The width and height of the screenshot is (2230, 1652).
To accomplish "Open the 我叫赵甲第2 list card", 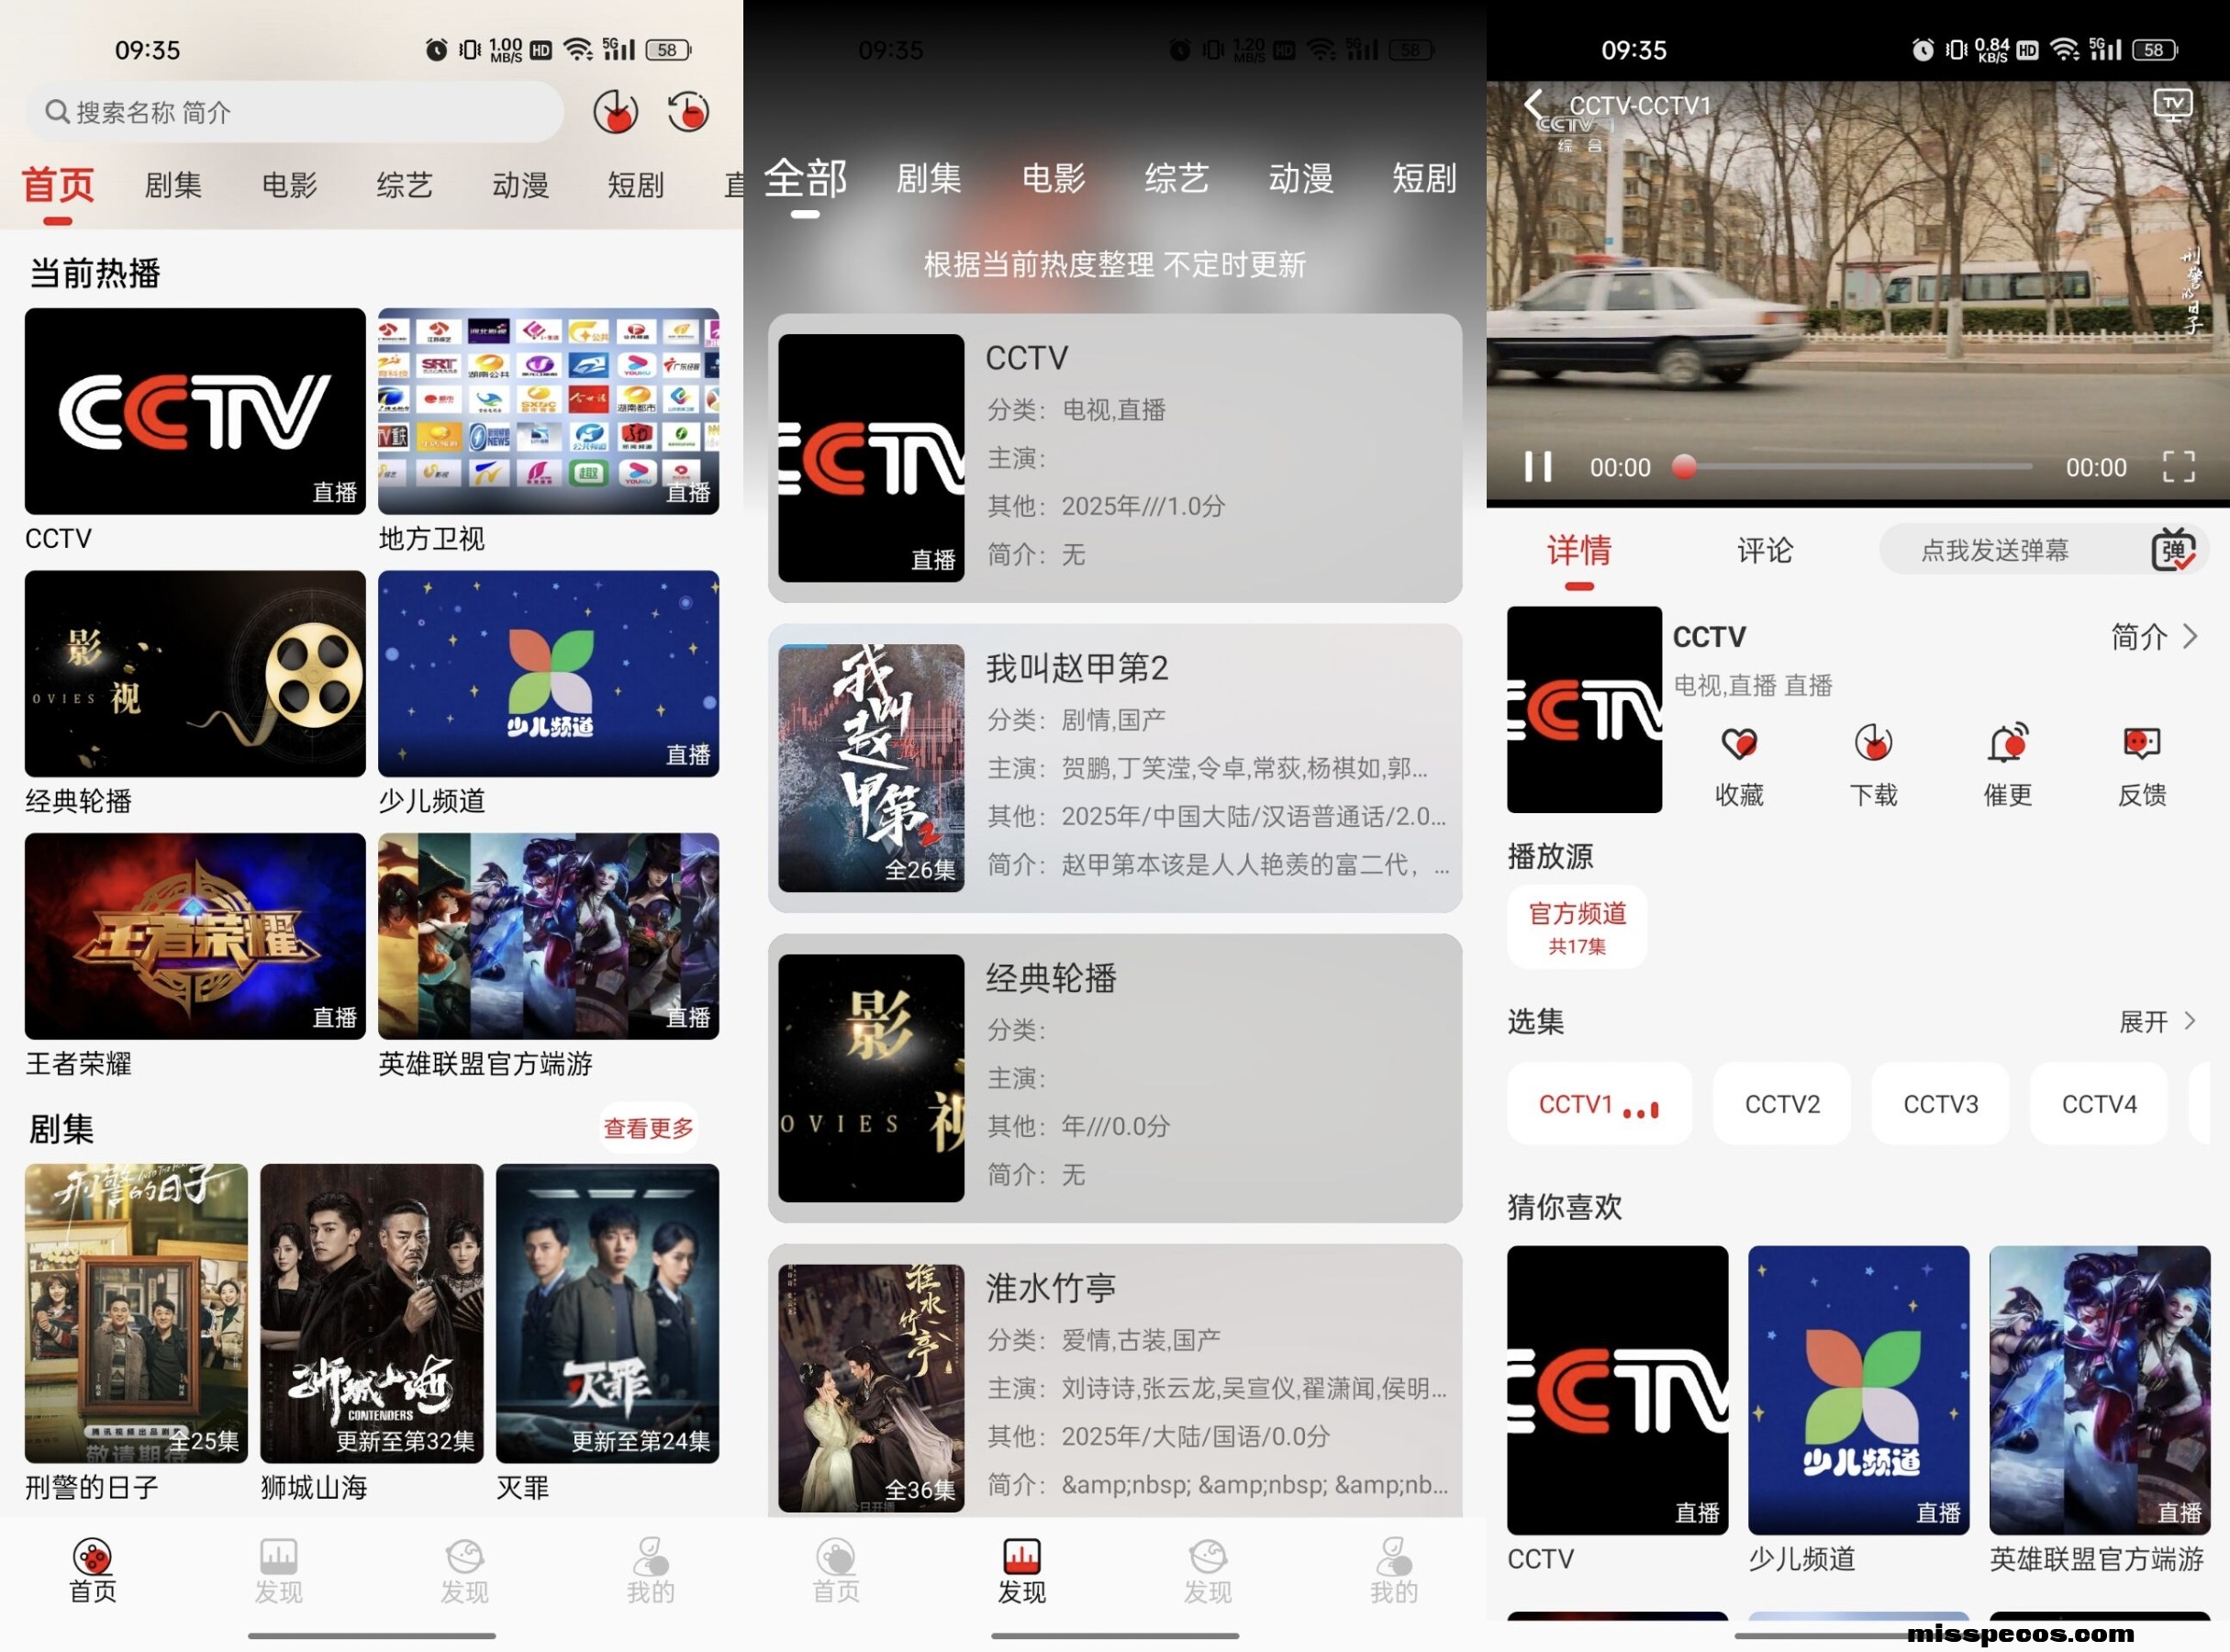I will [x=1114, y=768].
